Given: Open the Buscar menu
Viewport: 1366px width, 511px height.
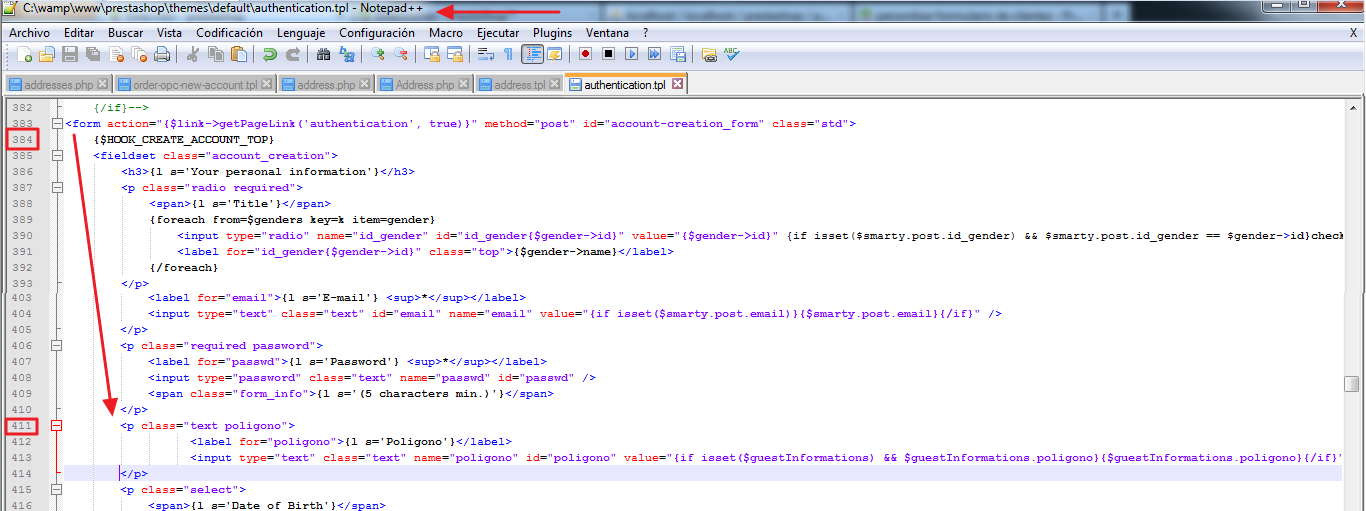Looking at the screenshot, I should tap(126, 32).
